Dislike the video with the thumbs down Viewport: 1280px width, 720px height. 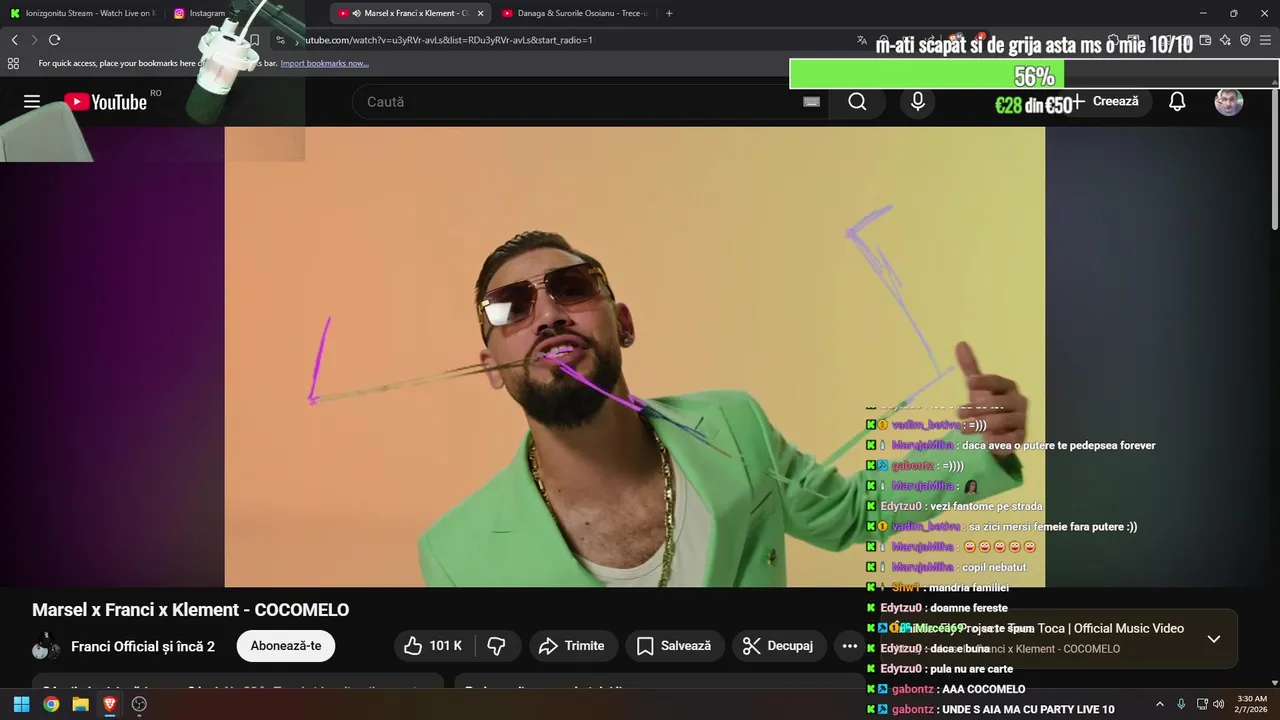point(496,646)
